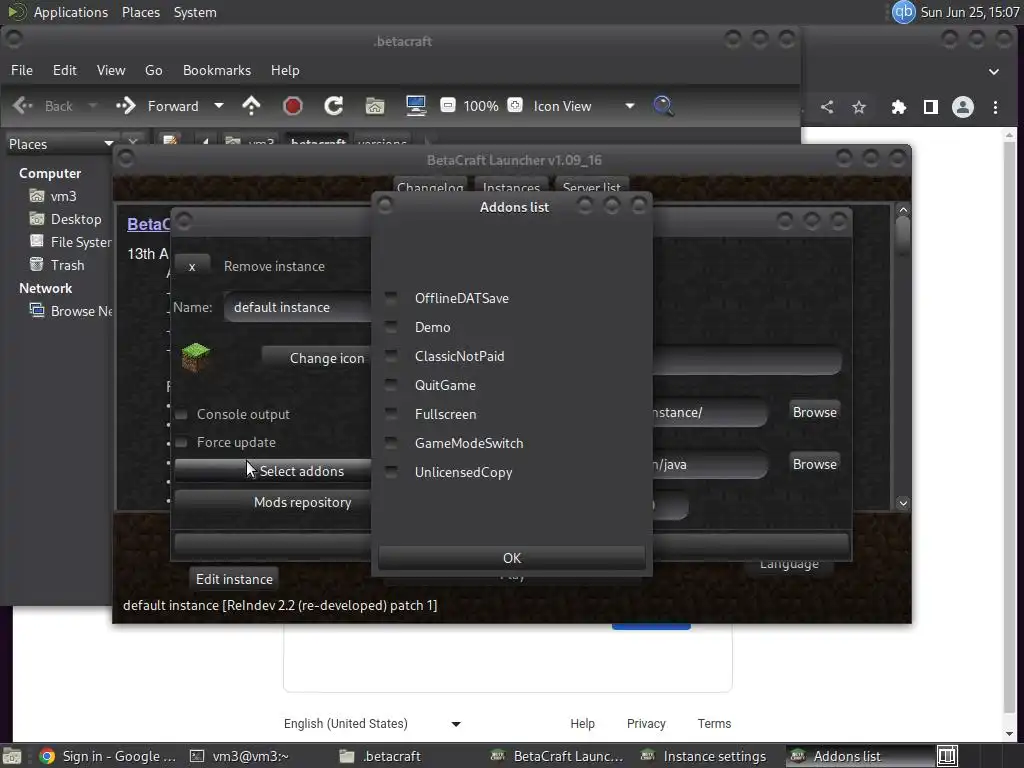Open browser extensions puzzle icon
The height and width of the screenshot is (768, 1024).
(899, 107)
